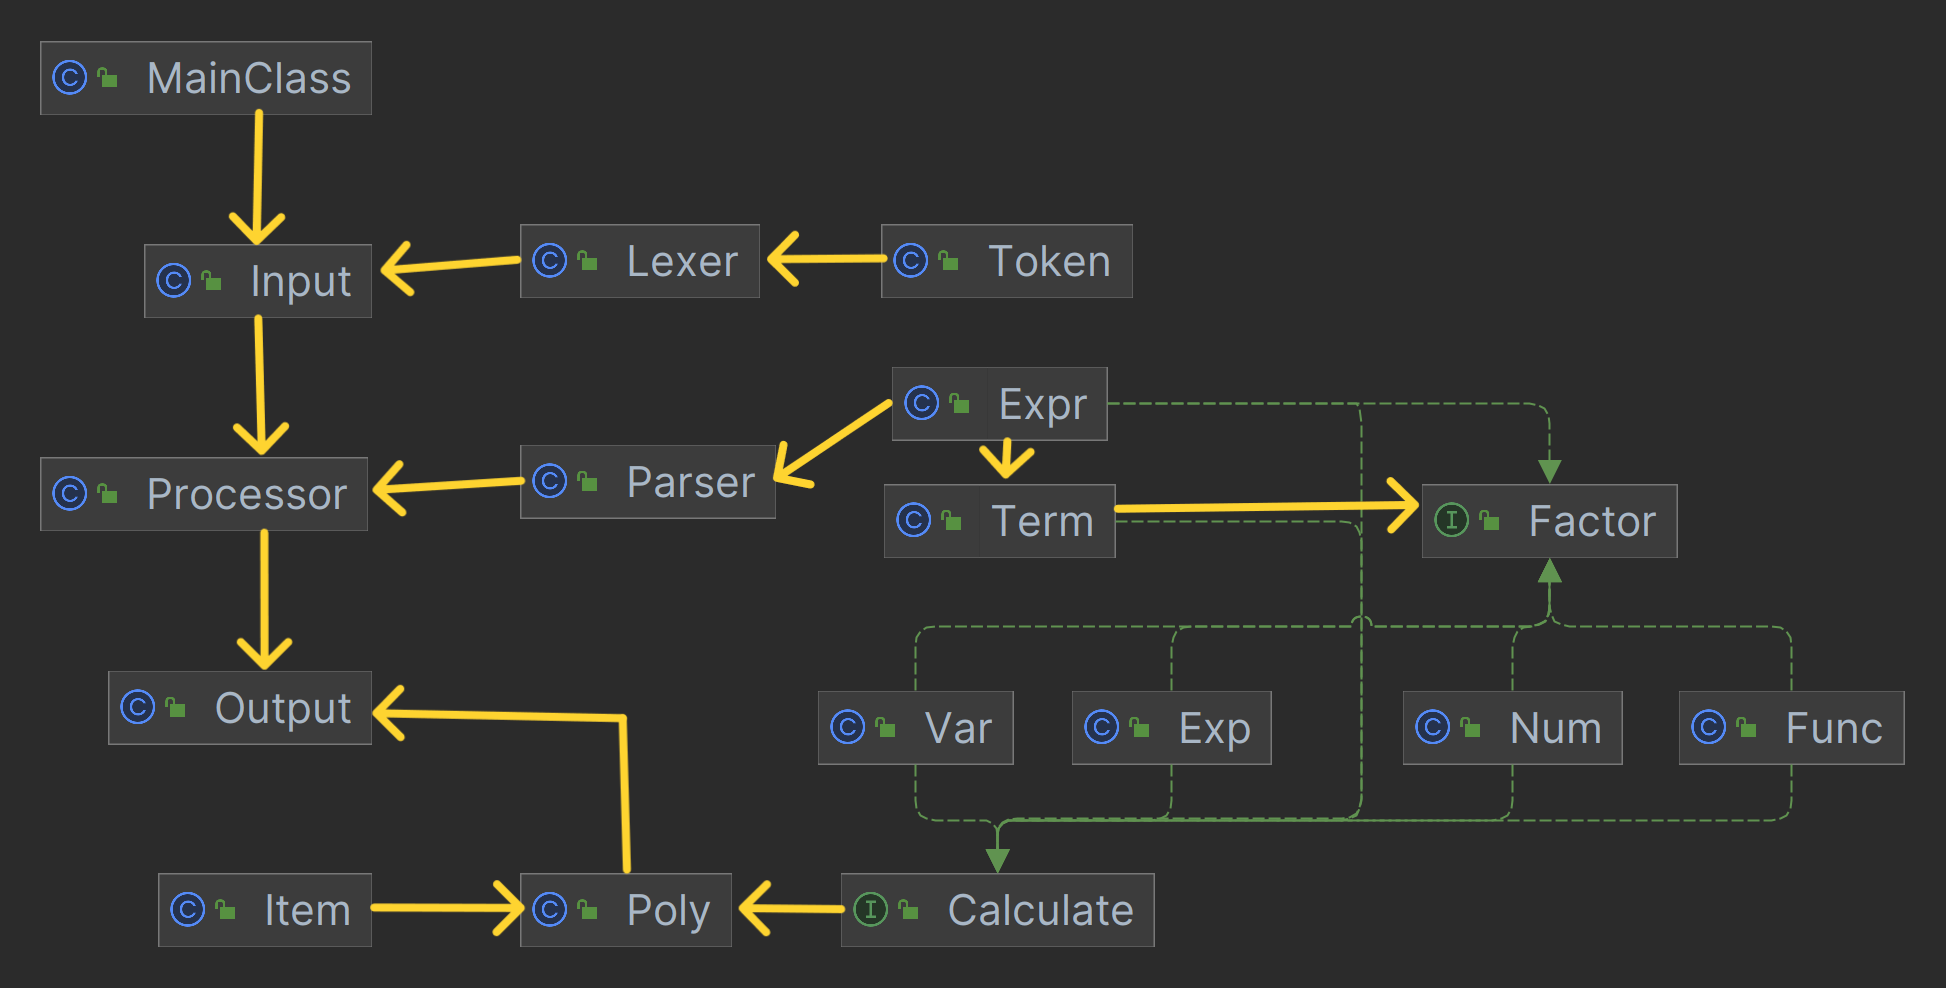The height and width of the screenshot is (988, 1946).
Task: Select the Processor class node
Action: (x=204, y=494)
